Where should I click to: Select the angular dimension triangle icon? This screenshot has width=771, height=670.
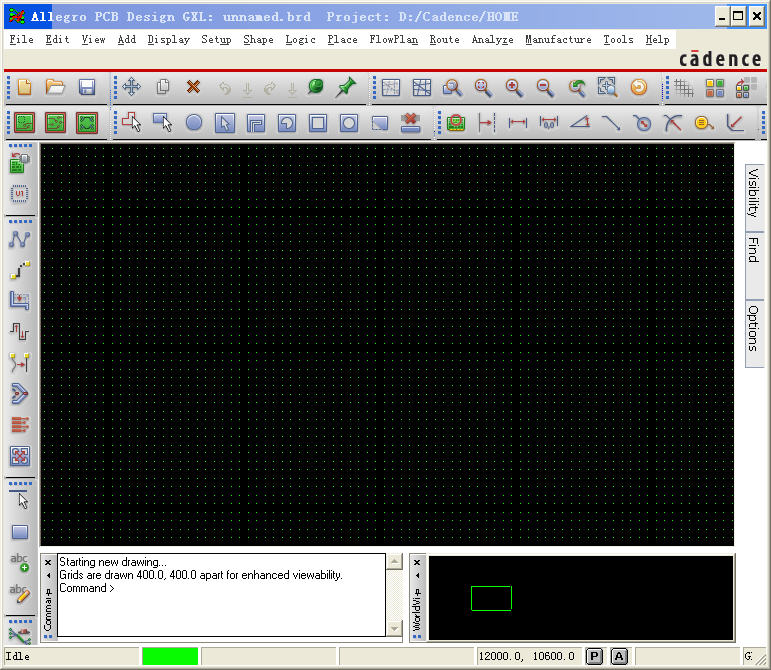point(580,122)
